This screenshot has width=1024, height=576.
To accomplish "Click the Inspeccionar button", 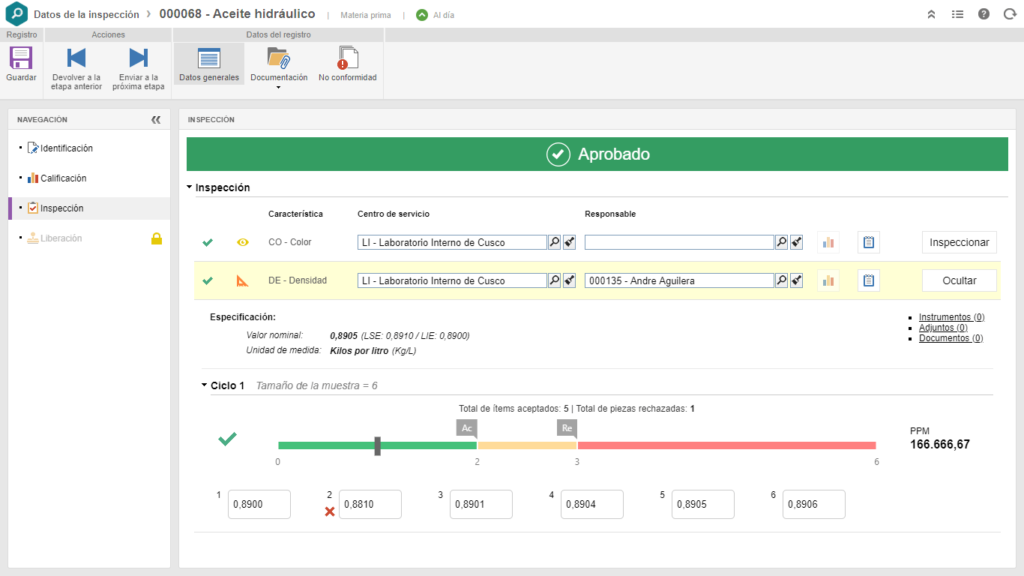I will tap(959, 242).
